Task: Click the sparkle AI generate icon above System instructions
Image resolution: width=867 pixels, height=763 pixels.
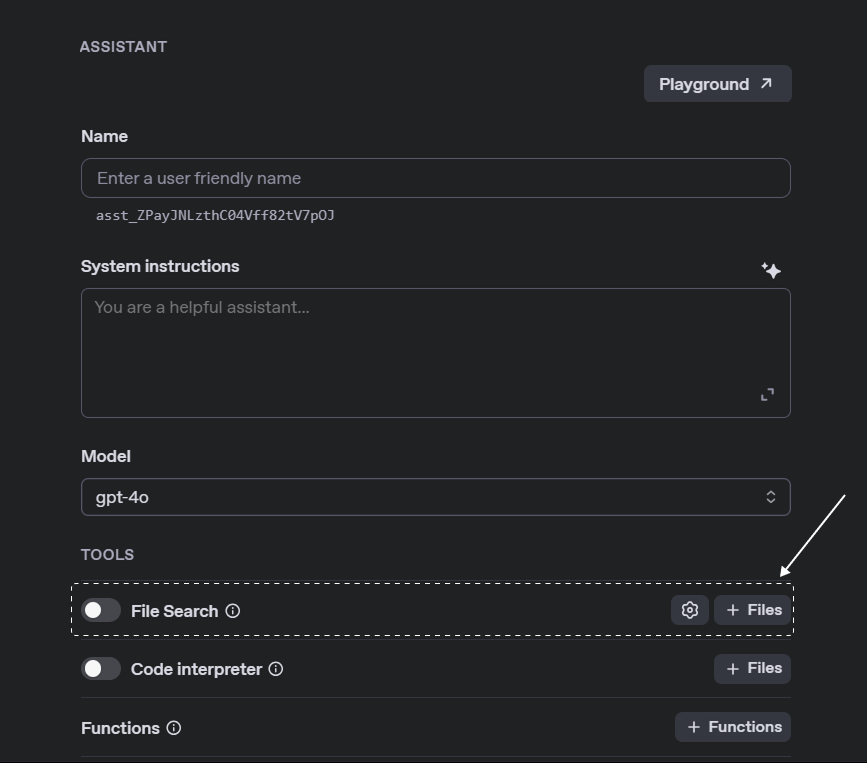Action: tap(771, 269)
